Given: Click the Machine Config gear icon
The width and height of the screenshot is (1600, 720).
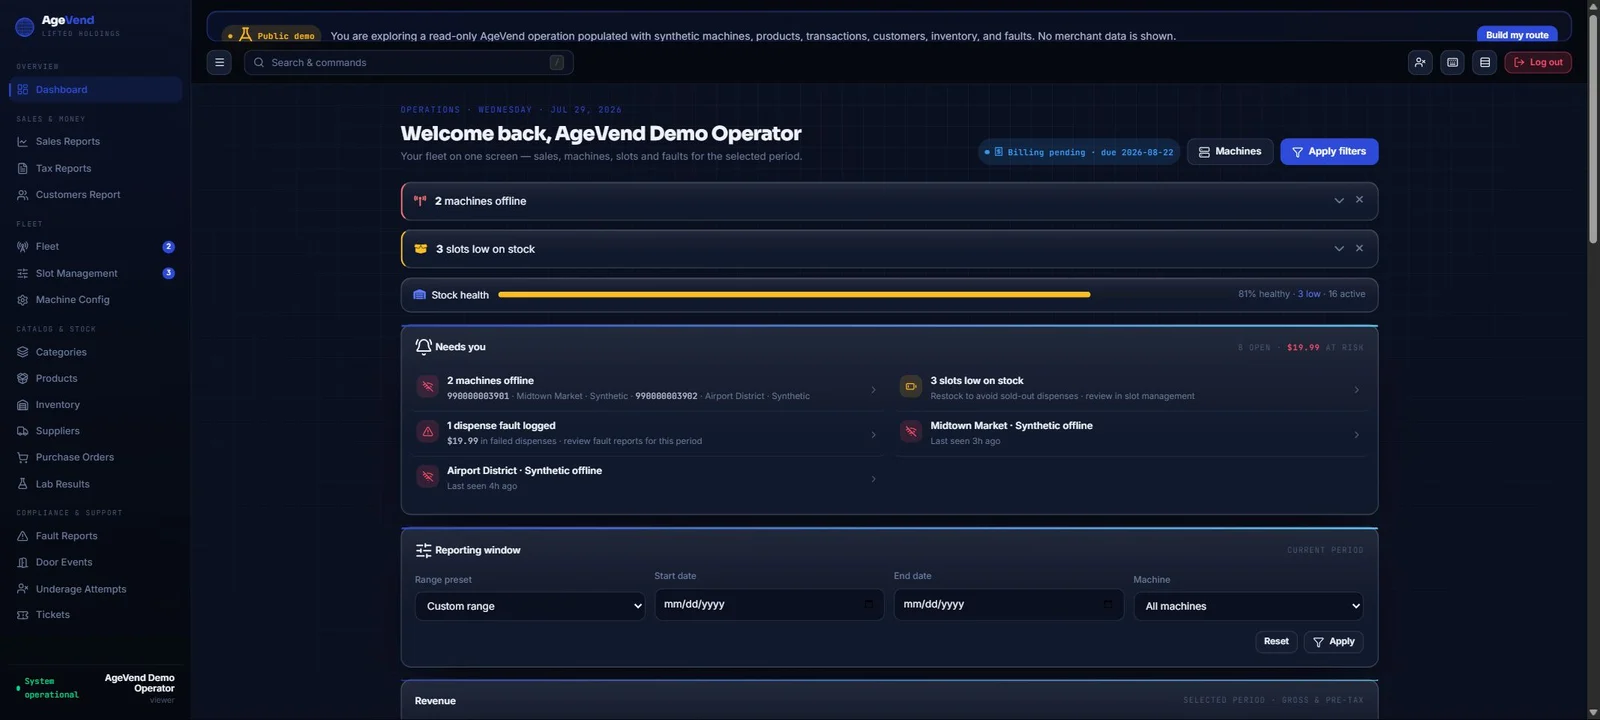Looking at the screenshot, I should 23,300.
